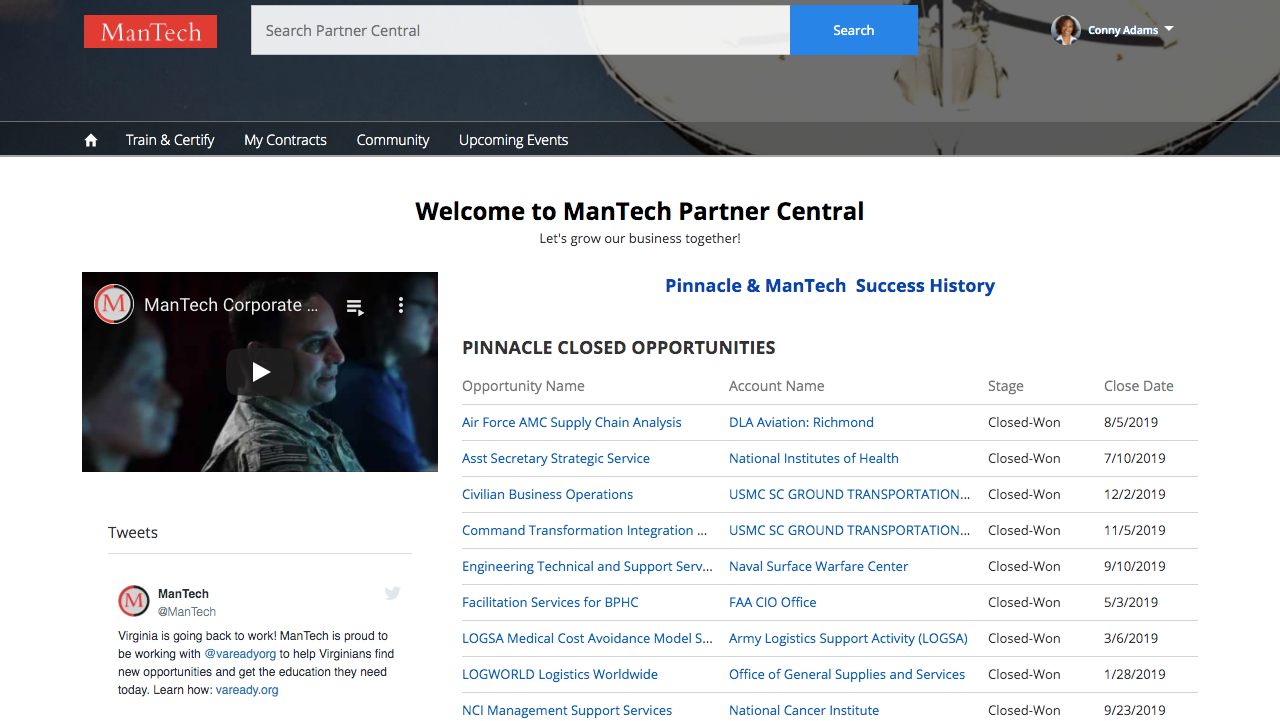Open the video playlist queue icon
The width and height of the screenshot is (1280, 721).
pyautogui.click(x=355, y=306)
